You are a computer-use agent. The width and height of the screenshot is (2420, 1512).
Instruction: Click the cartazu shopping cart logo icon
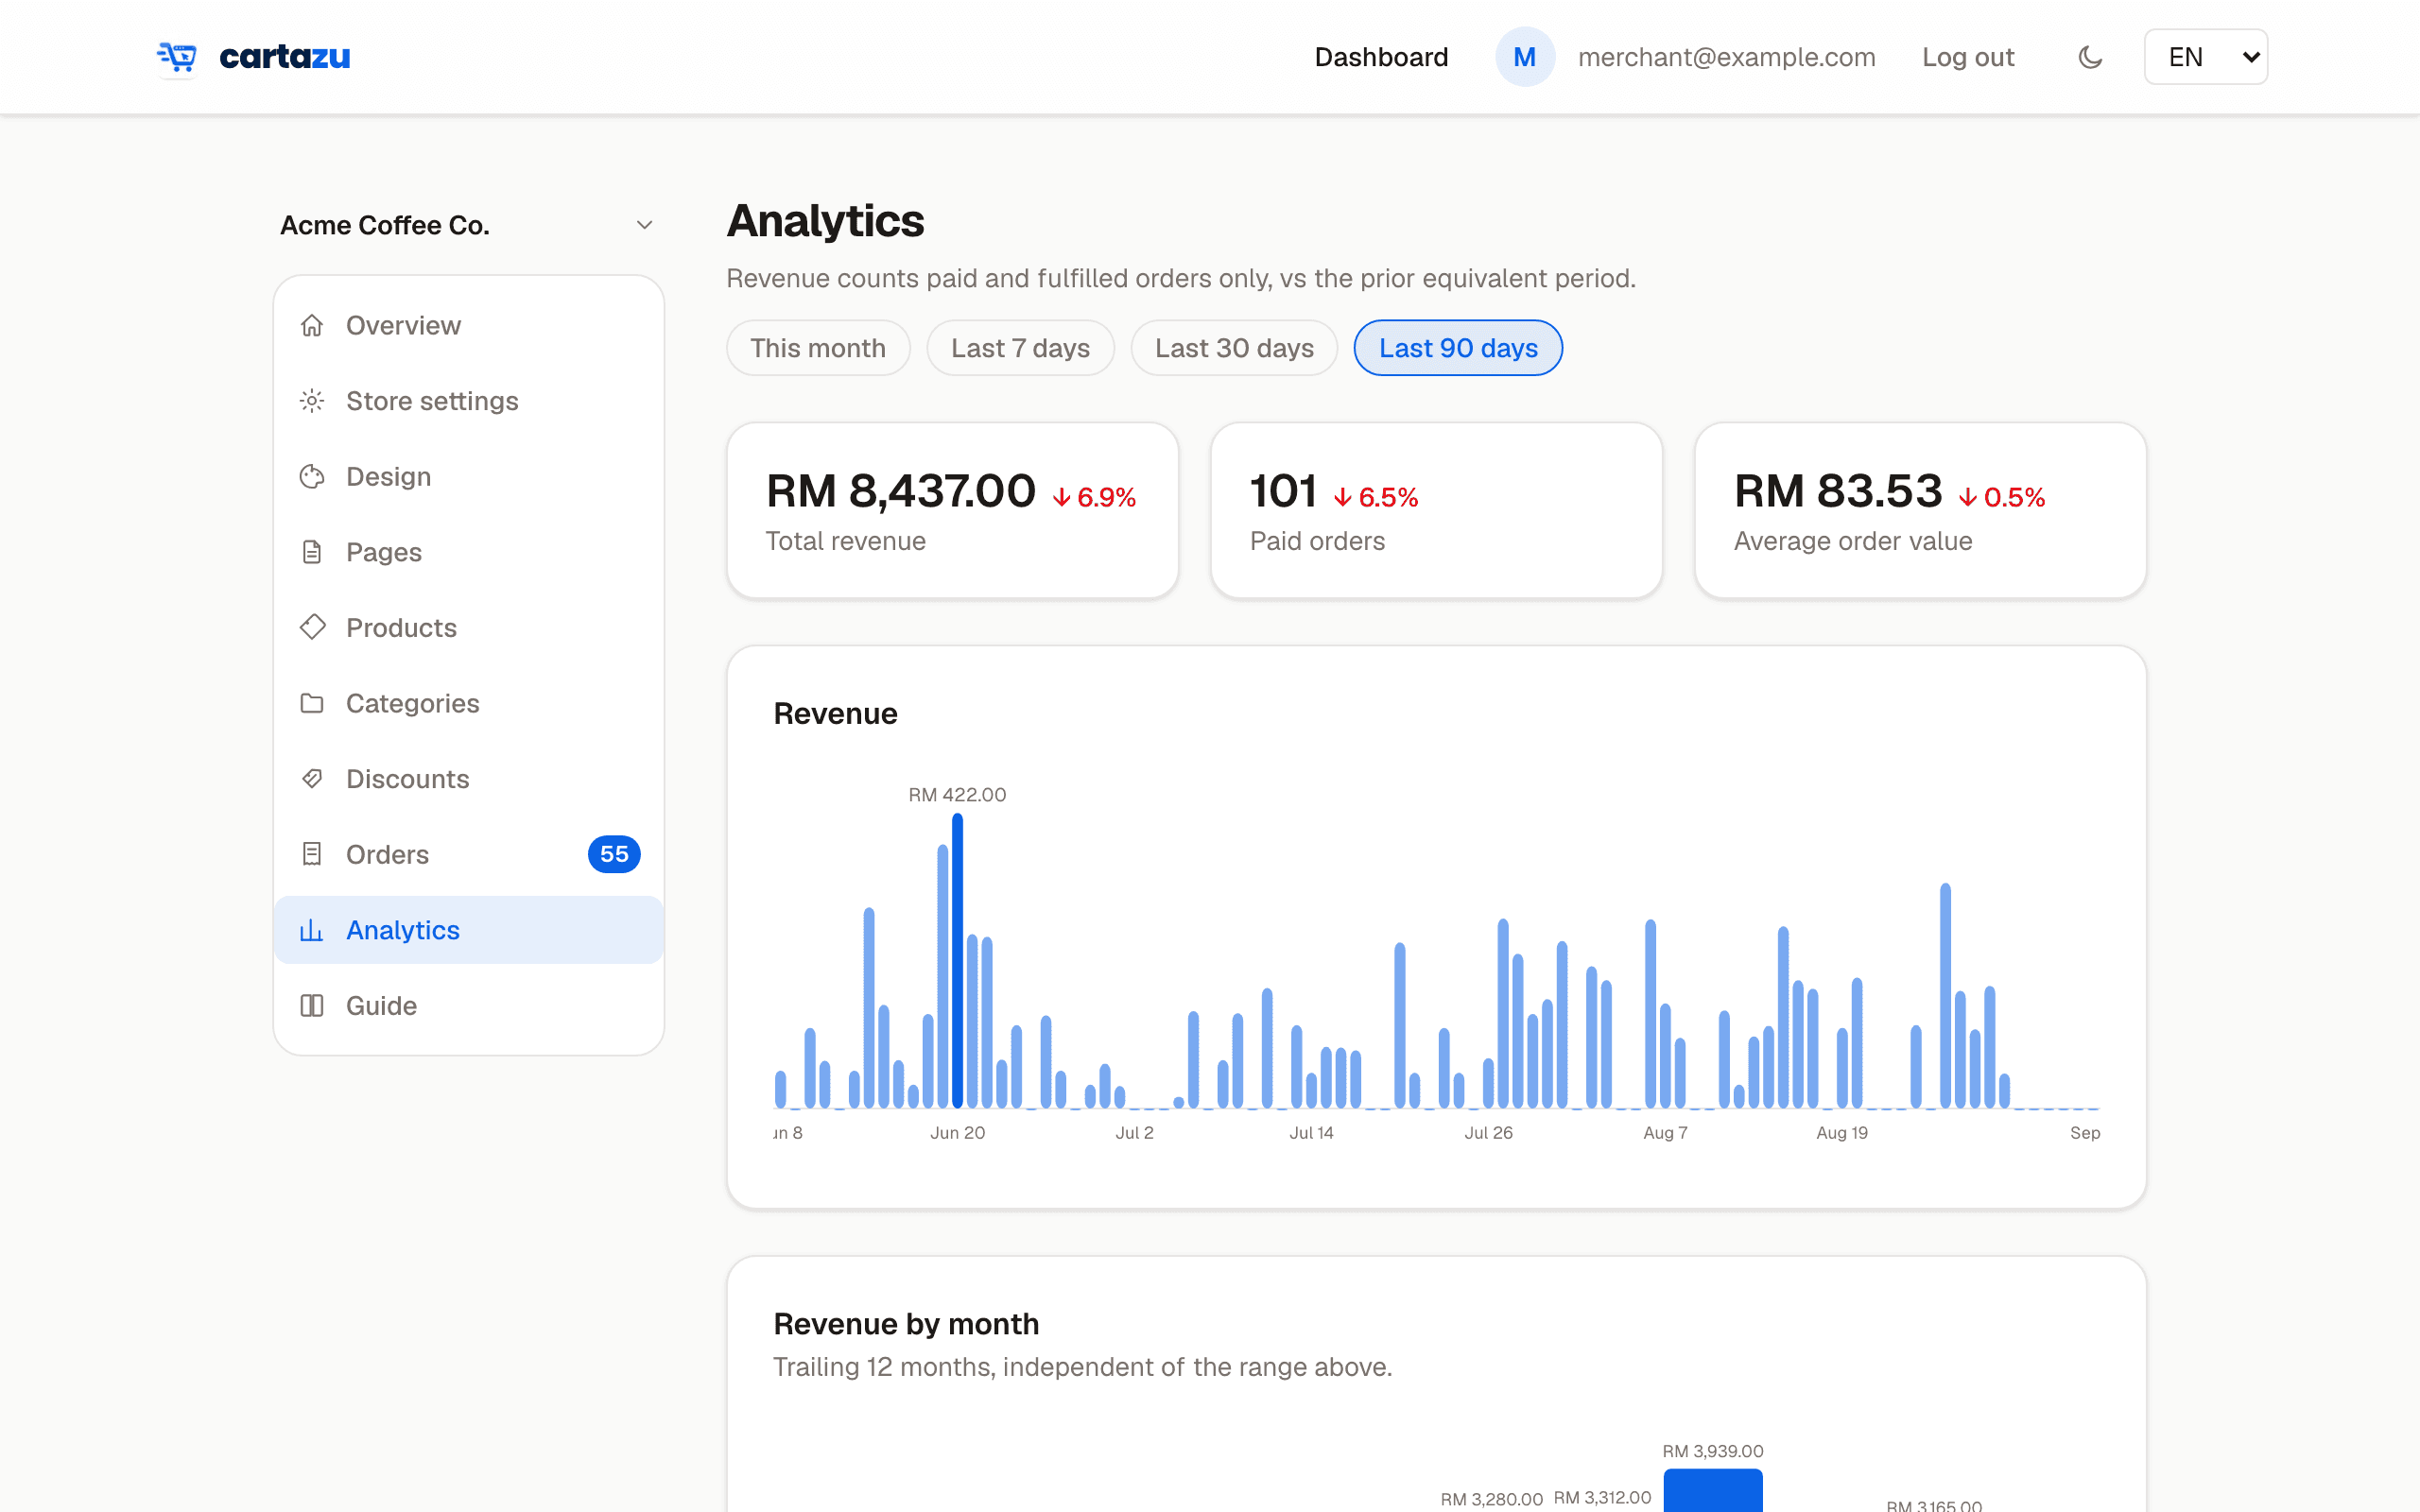click(x=177, y=57)
